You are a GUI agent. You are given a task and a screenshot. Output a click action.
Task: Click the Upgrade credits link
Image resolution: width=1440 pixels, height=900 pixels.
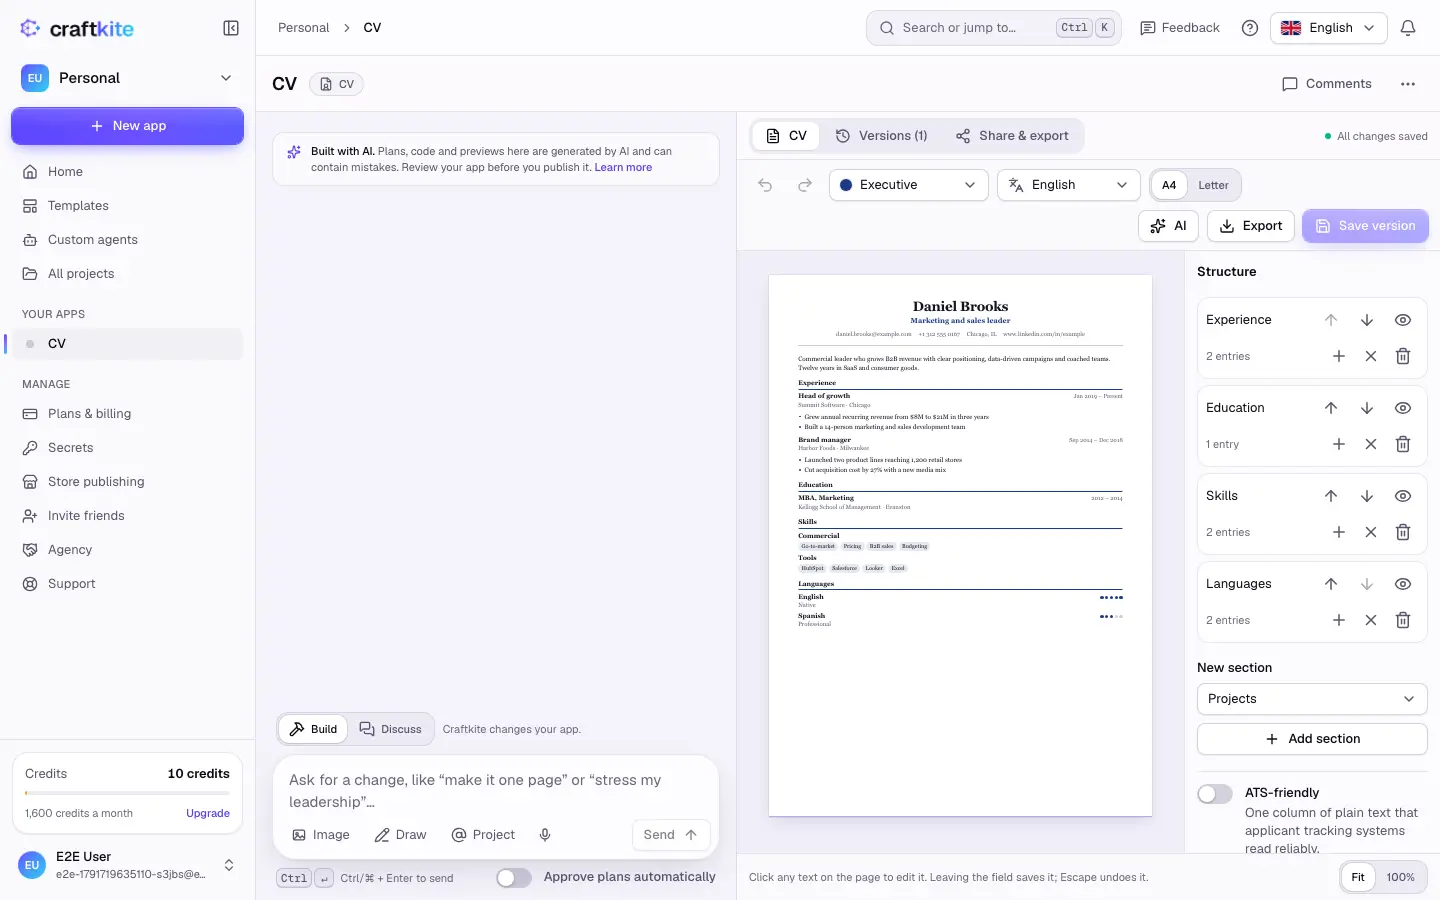[x=208, y=814]
